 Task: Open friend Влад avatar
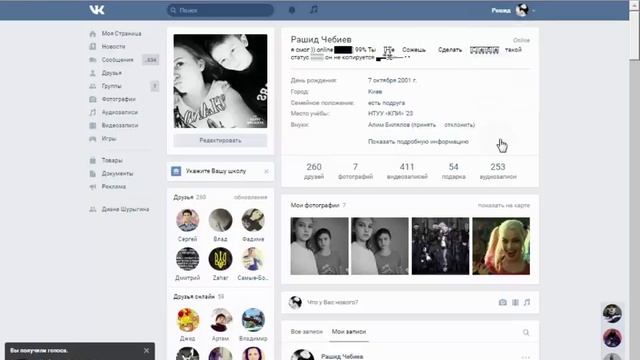(220, 220)
